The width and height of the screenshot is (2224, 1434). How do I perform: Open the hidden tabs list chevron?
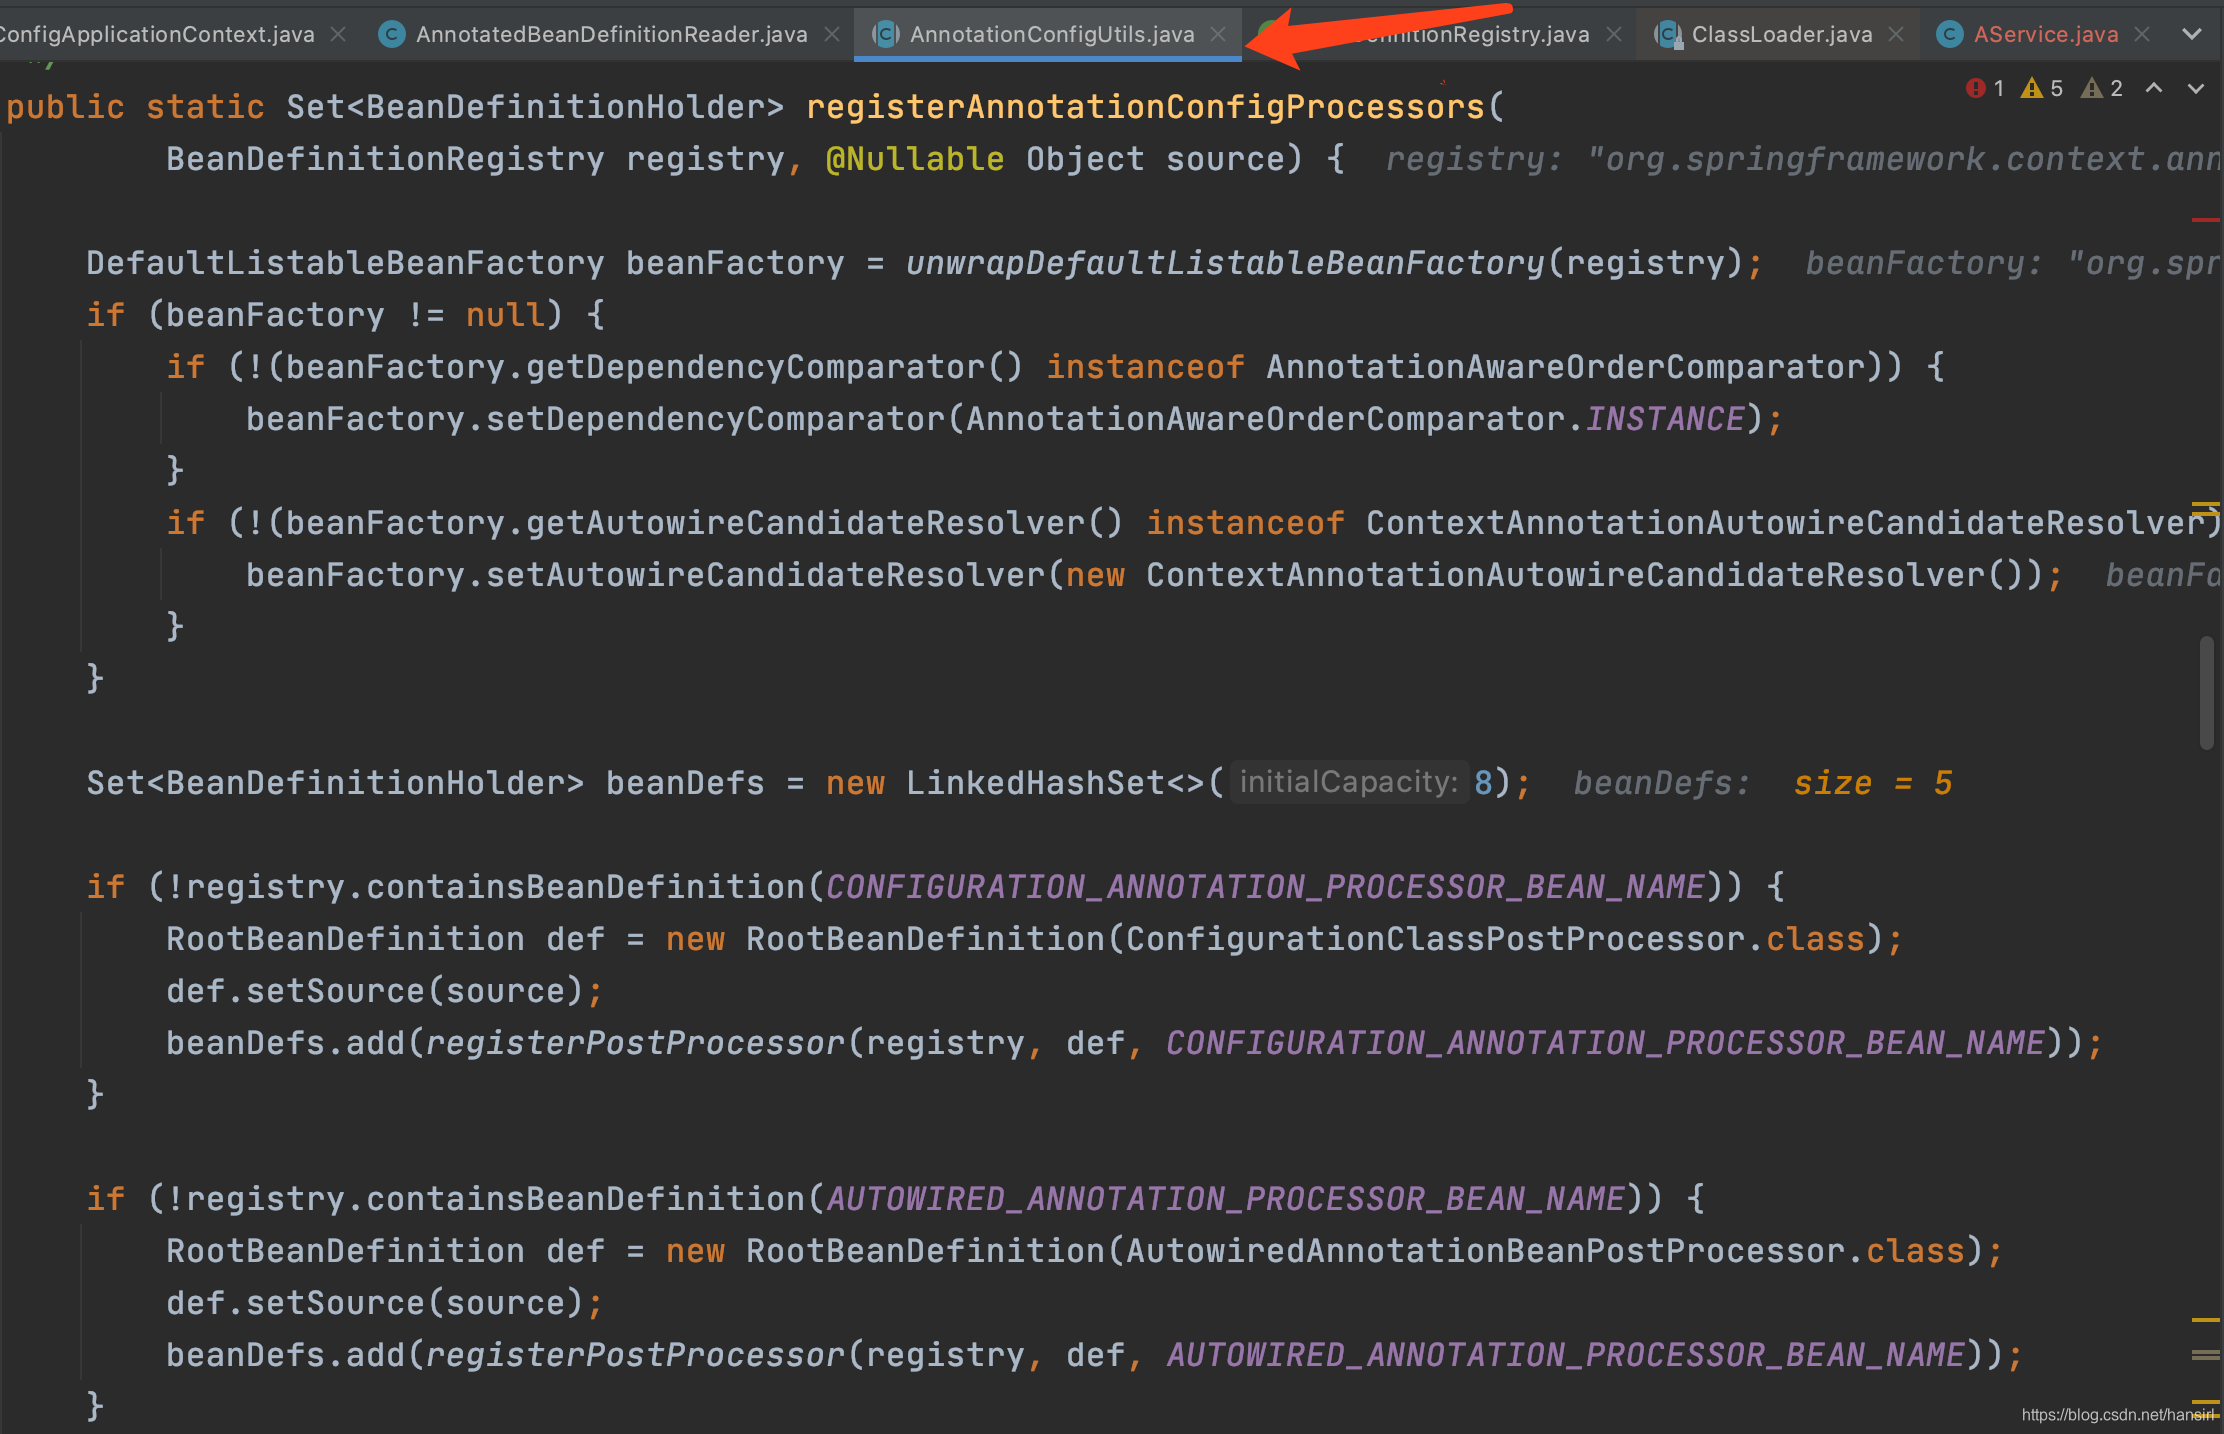2191,35
